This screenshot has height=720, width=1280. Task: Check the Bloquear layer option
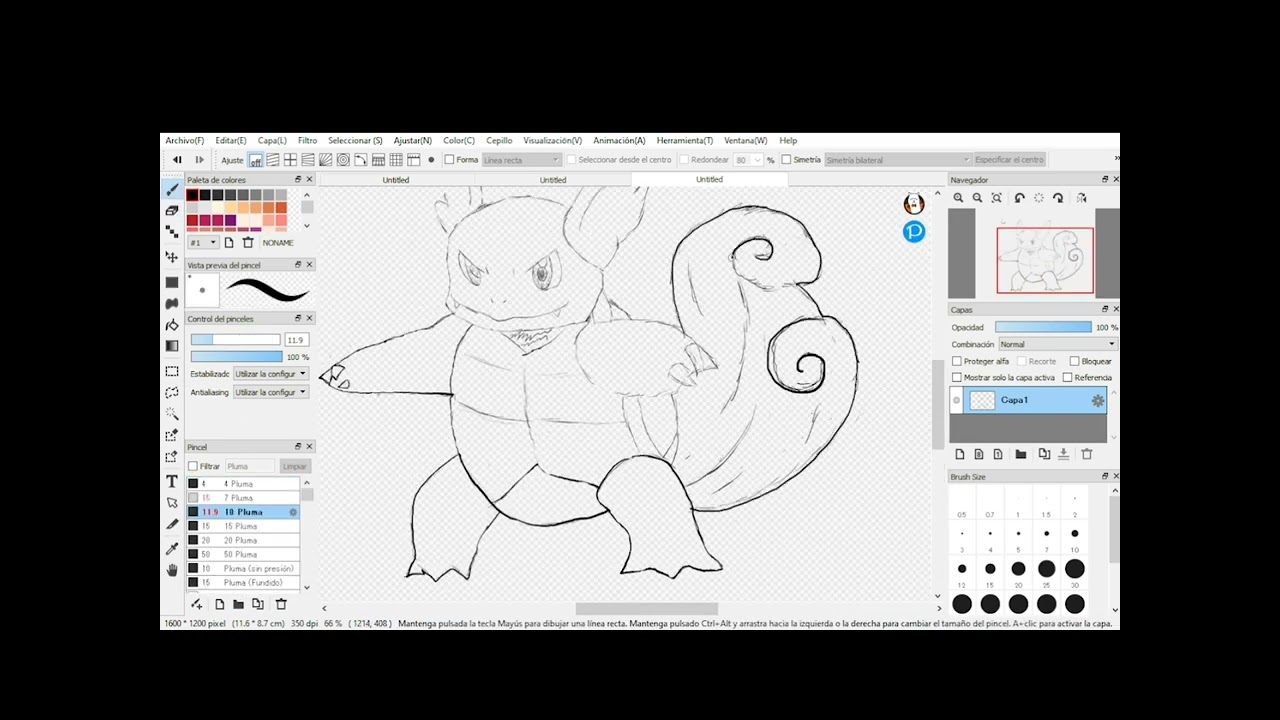point(1074,361)
